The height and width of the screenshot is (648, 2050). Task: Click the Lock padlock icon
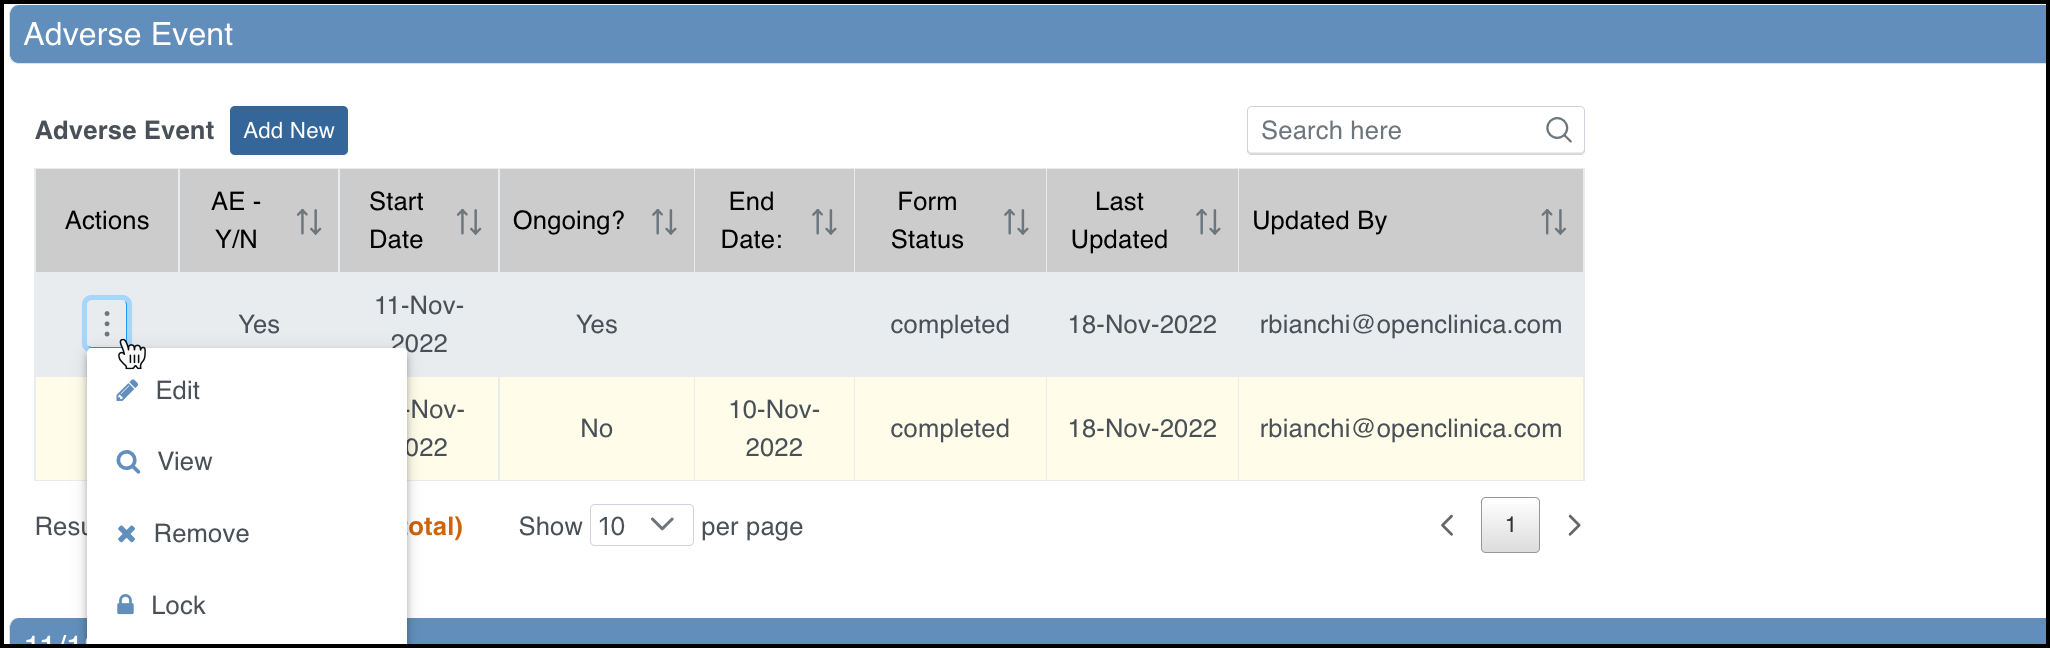coord(126,604)
